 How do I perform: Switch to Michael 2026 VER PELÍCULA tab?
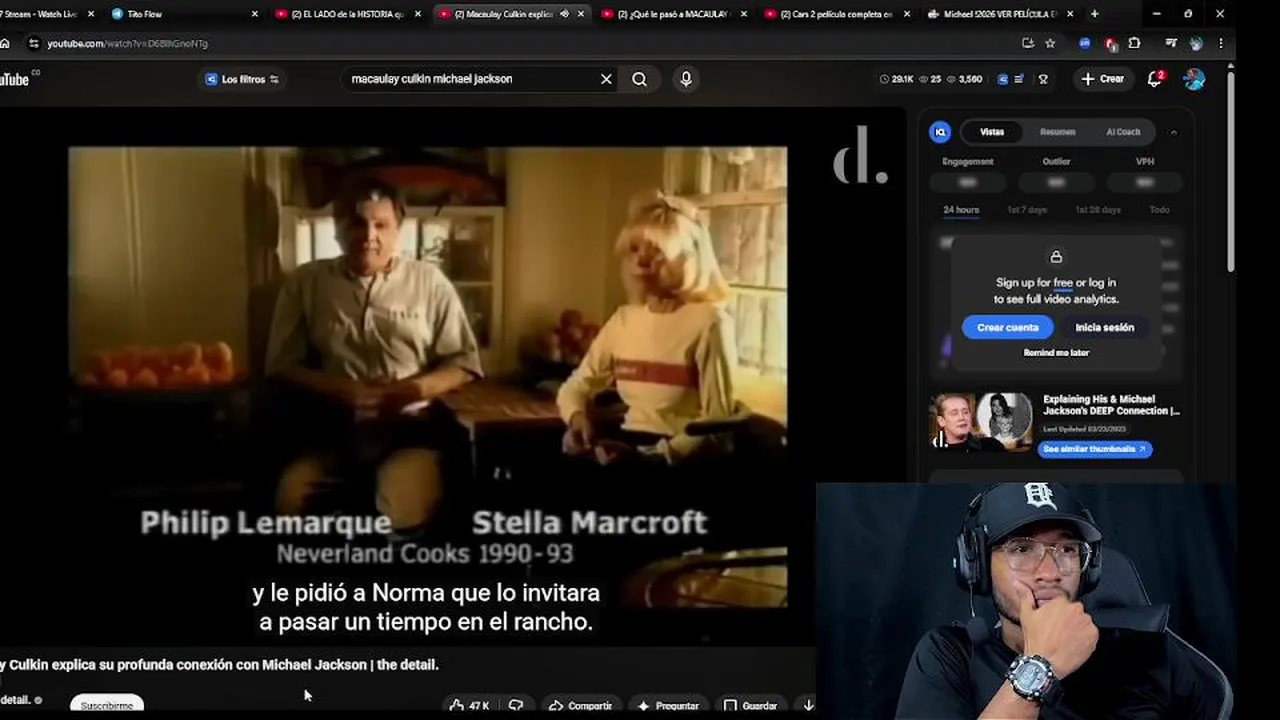pos(998,14)
